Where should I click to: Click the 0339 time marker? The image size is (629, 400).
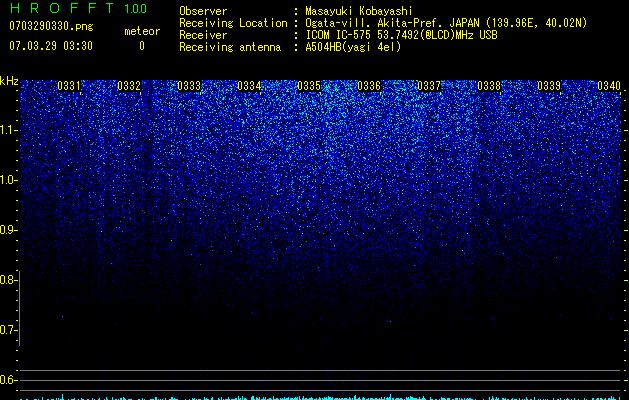(549, 86)
